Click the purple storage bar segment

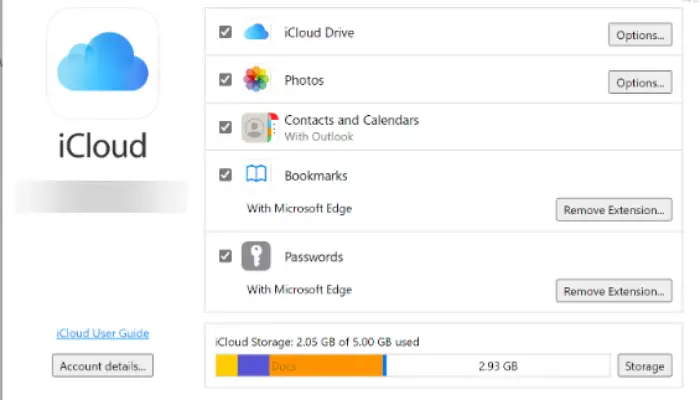(x=253, y=366)
